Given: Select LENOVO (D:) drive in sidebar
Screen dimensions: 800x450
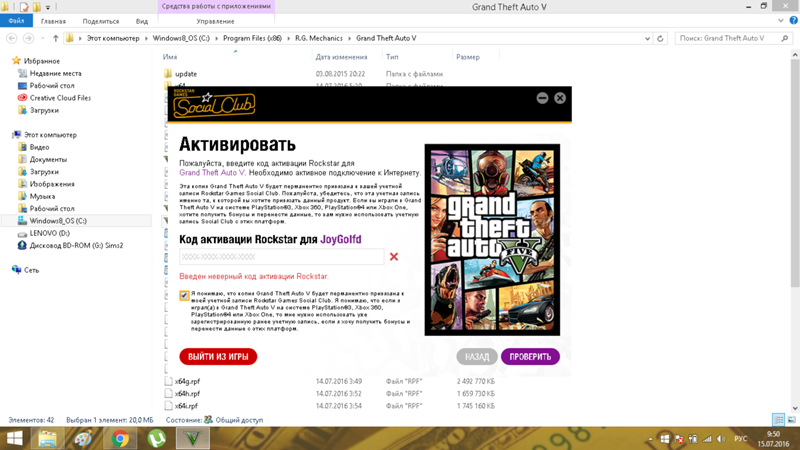Looking at the screenshot, I should point(49,233).
